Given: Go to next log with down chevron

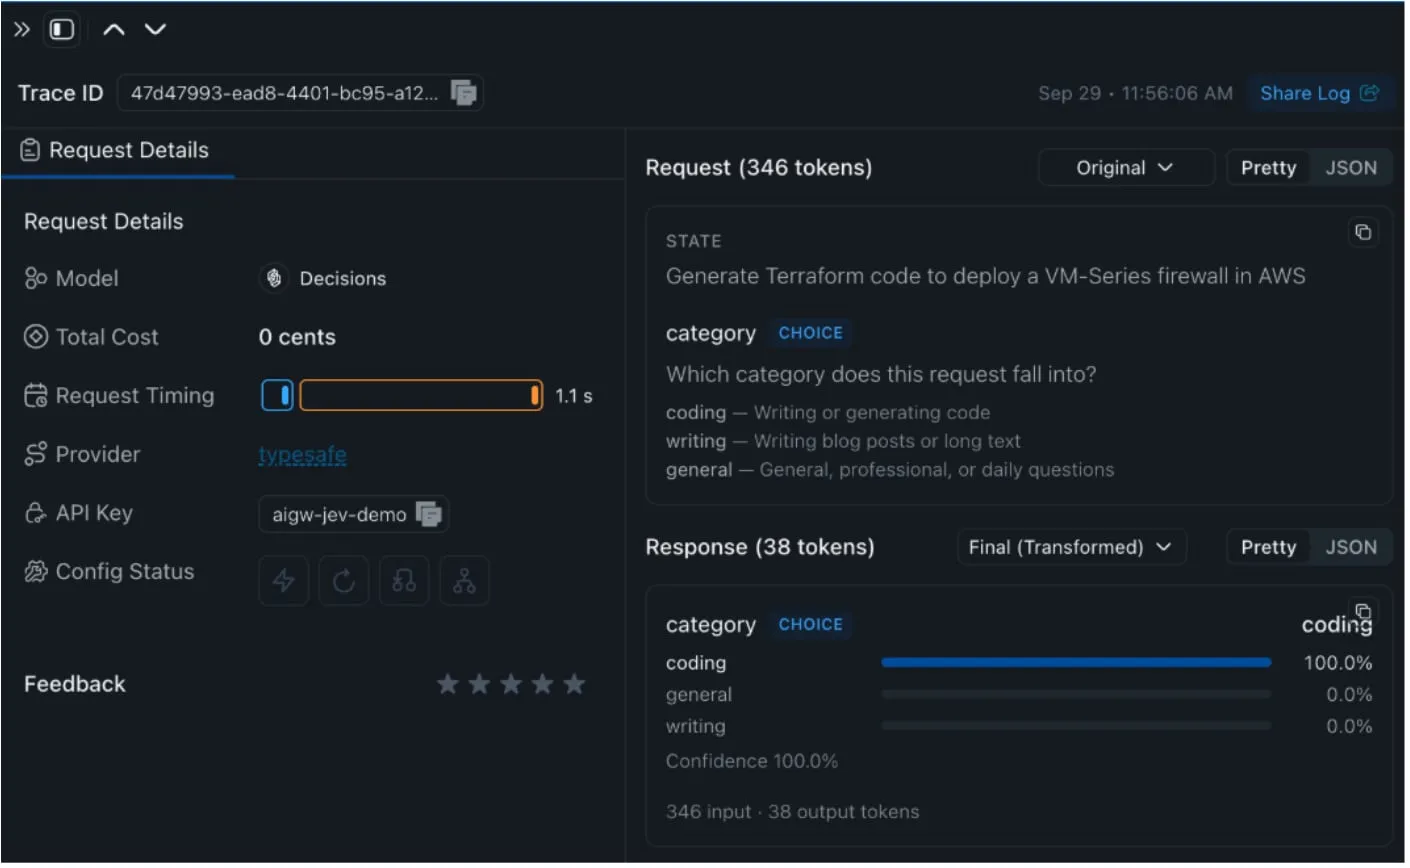Looking at the screenshot, I should (x=155, y=29).
